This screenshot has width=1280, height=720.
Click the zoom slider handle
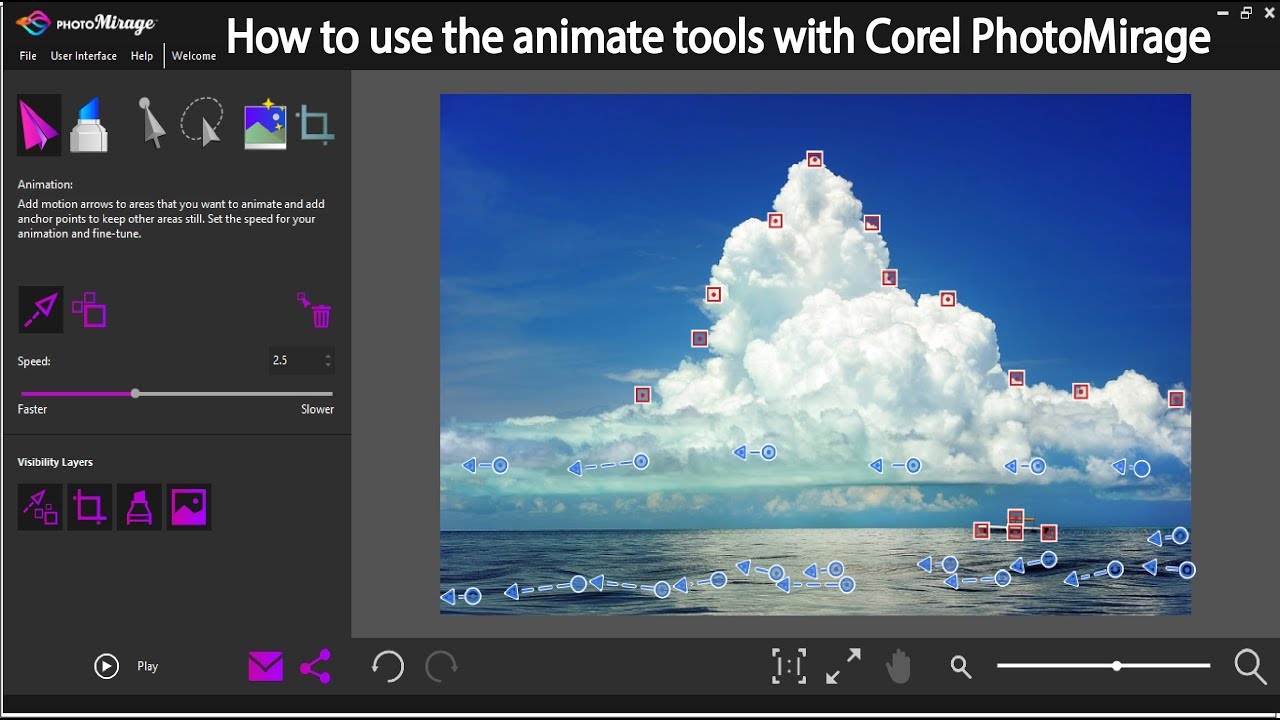click(x=1116, y=666)
